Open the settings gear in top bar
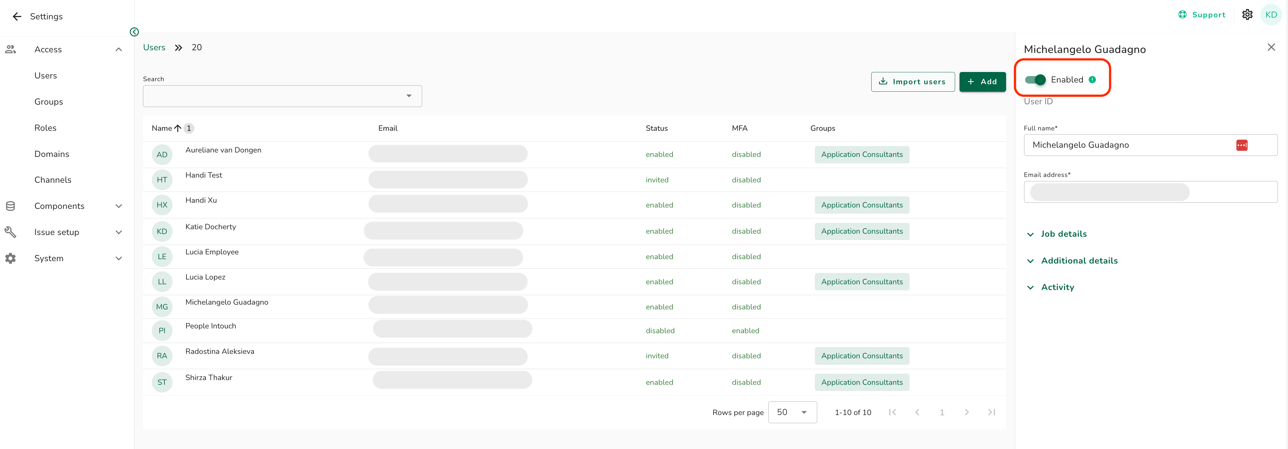Image resolution: width=1288 pixels, height=449 pixels. pyautogui.click(x=1247, y=15)
